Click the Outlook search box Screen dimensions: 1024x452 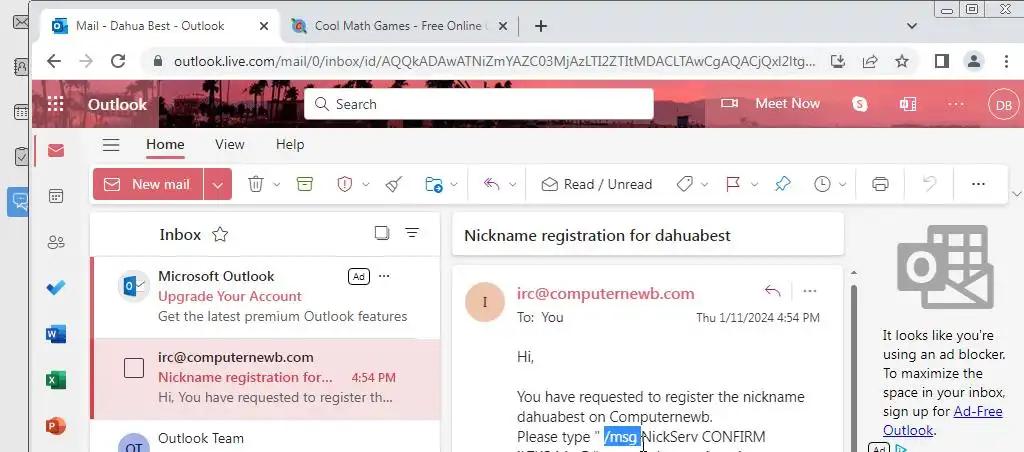(479, 104)
